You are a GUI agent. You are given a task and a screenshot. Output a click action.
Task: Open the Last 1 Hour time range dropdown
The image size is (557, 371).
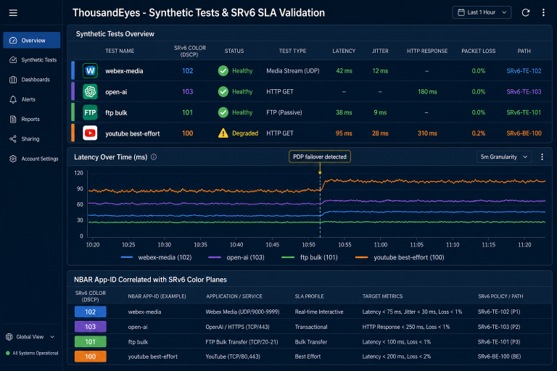tap(482, 12)
